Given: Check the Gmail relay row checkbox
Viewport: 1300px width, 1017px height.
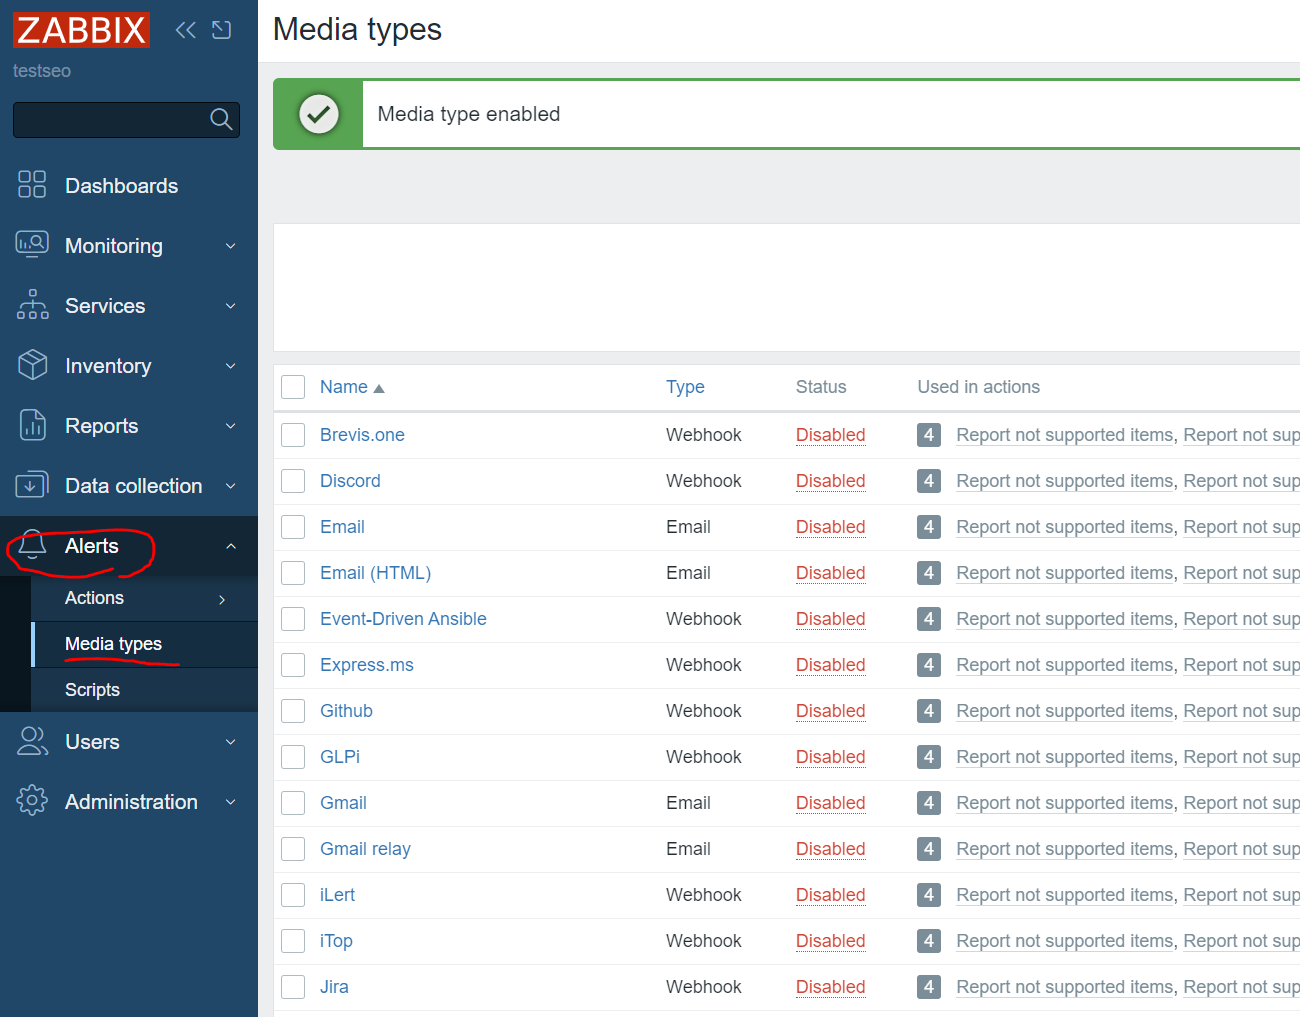Looking at the screenshot, I should point(293,849).
